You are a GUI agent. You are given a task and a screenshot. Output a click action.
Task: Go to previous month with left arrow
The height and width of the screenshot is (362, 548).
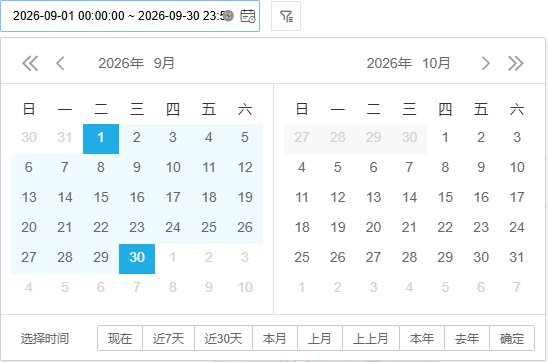[x=60, y=64]
